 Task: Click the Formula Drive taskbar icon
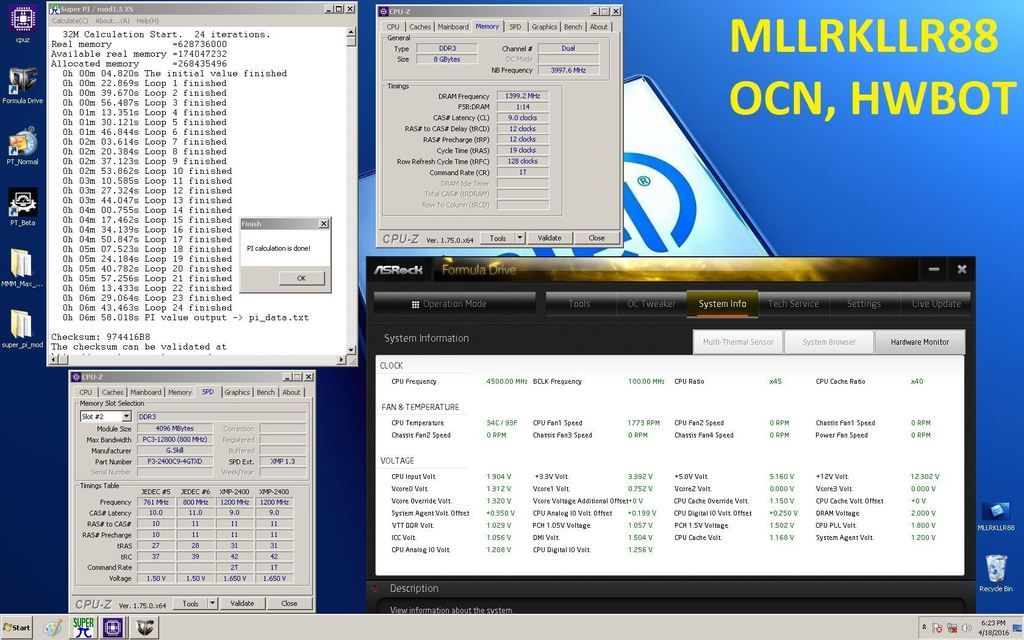[x=144, y=628]
